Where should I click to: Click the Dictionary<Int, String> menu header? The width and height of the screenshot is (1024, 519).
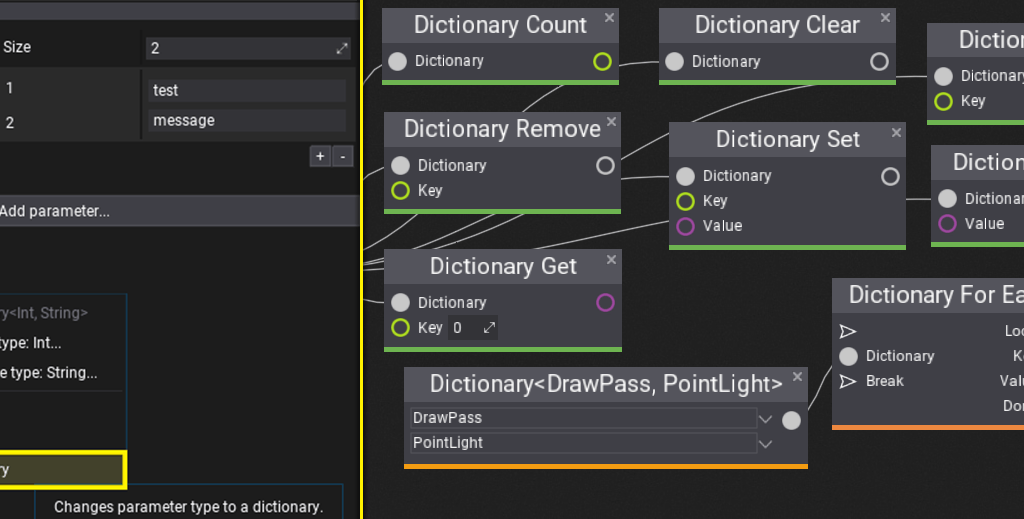click(43, 313)
